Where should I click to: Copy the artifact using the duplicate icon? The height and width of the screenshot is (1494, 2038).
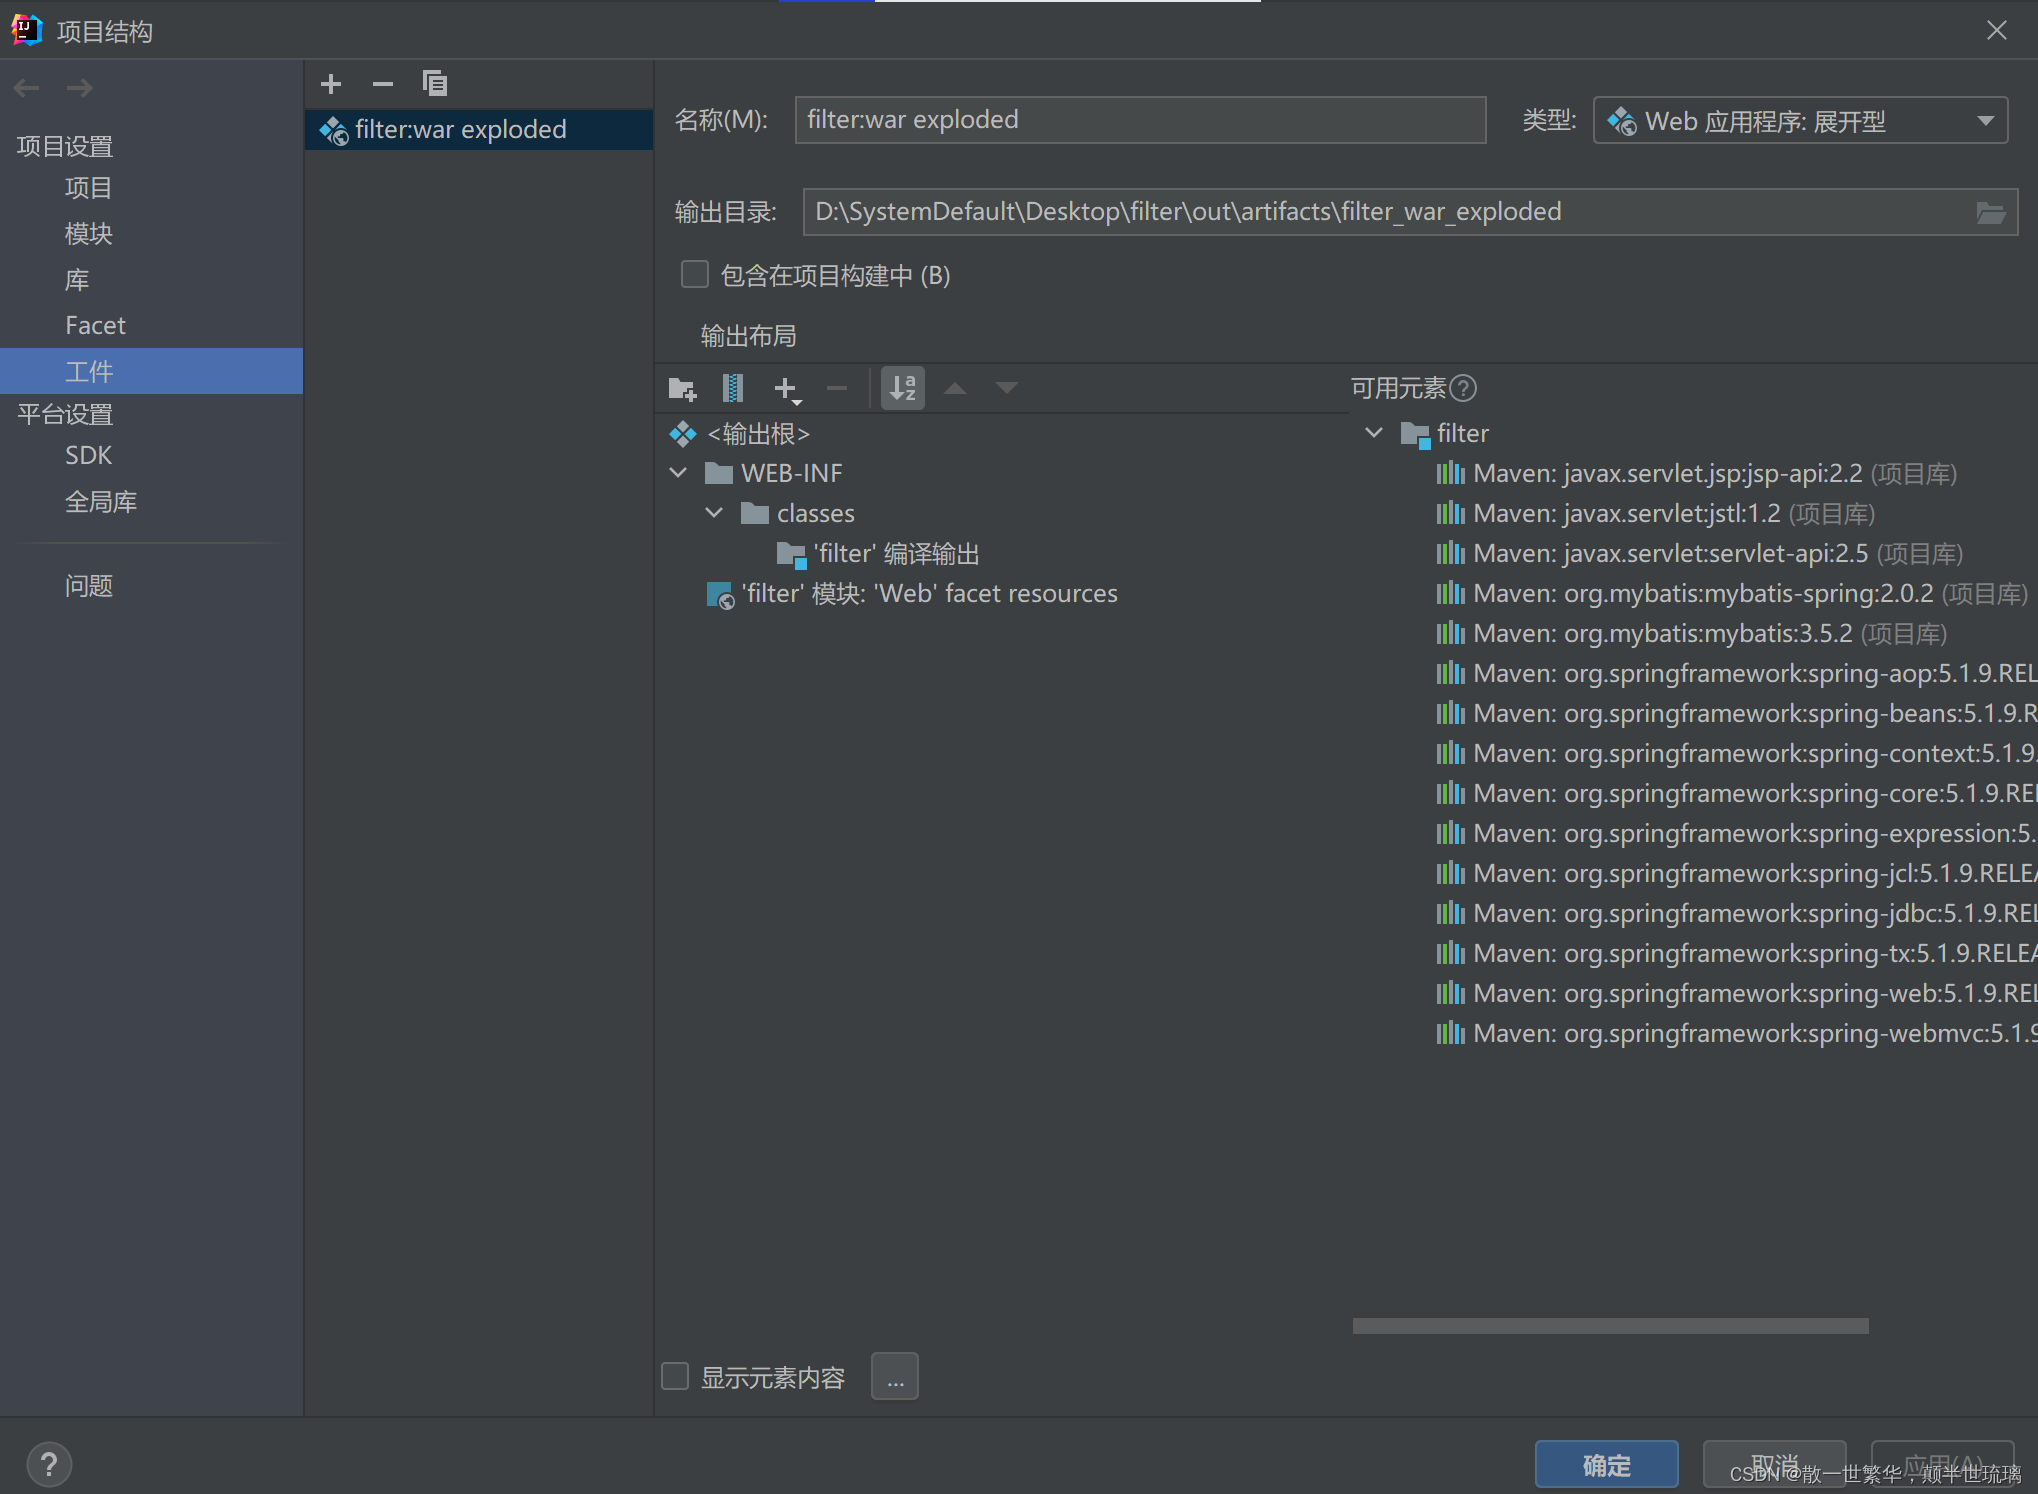[434, 84]
